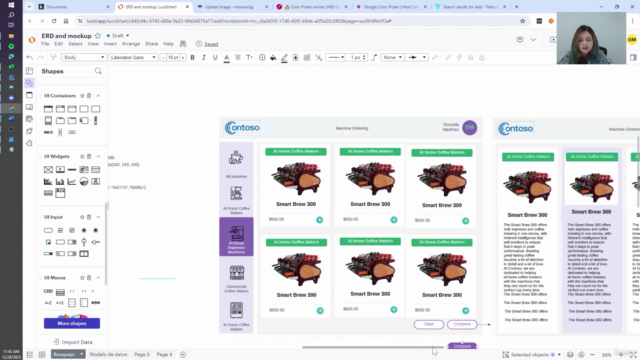Toggle bold formatting
Image resolution: width=640 pixels, height=360 pixels.
pos(193,58)
